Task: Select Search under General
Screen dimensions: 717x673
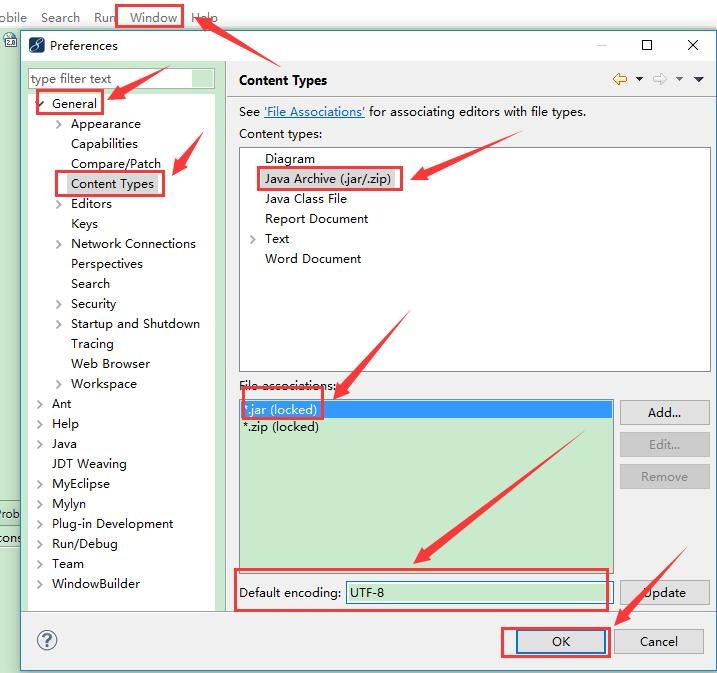Action: point(90,284)
